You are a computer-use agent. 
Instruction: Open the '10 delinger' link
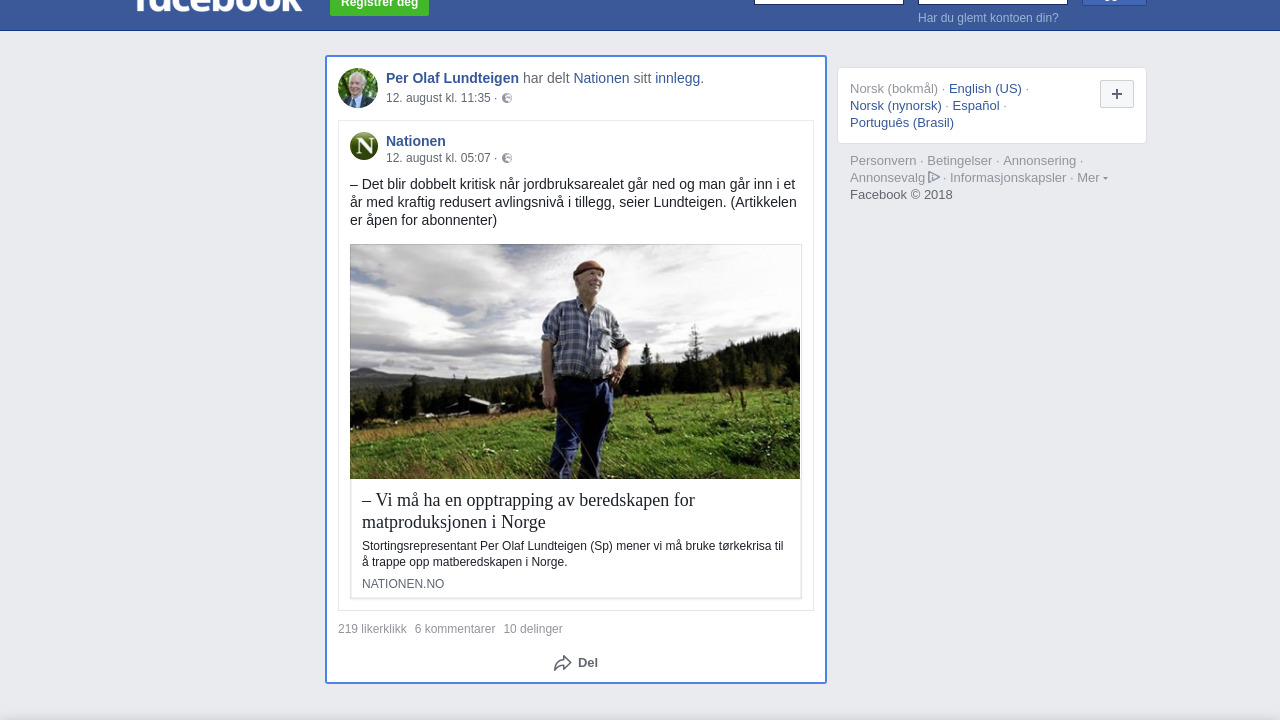tap(533, 629)
